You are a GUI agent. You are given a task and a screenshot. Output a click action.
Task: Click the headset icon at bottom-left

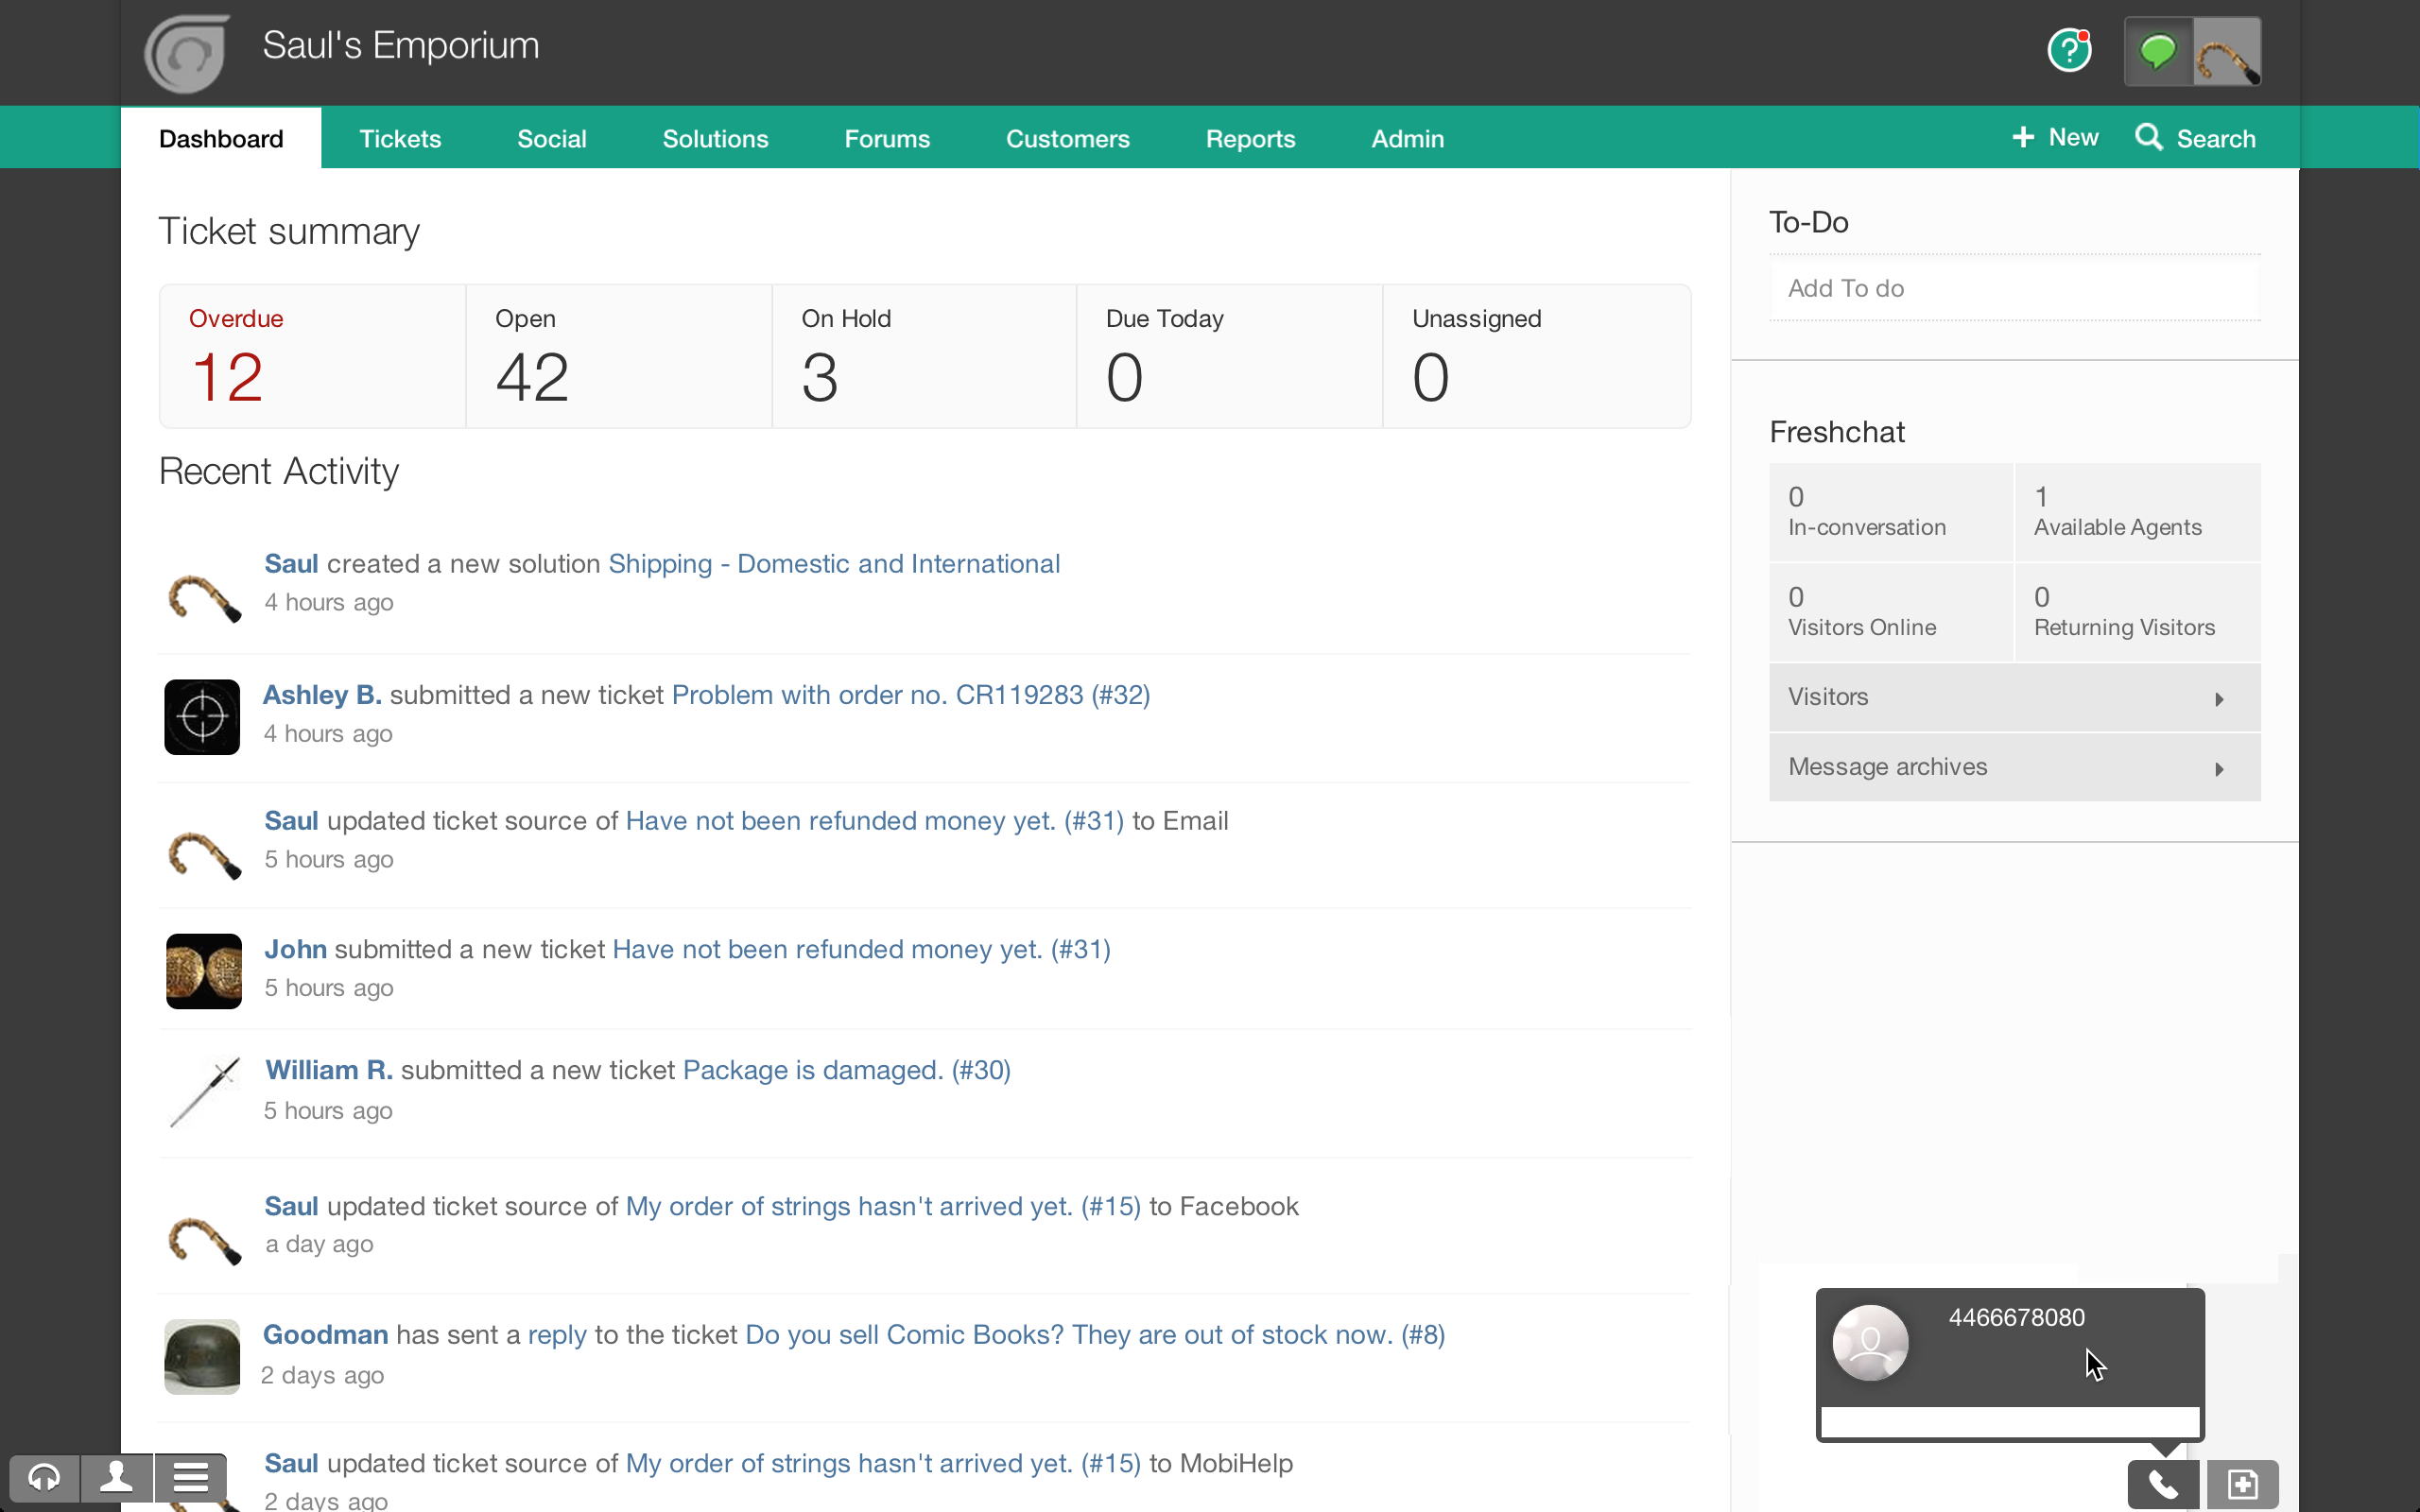pos(44,1477)
